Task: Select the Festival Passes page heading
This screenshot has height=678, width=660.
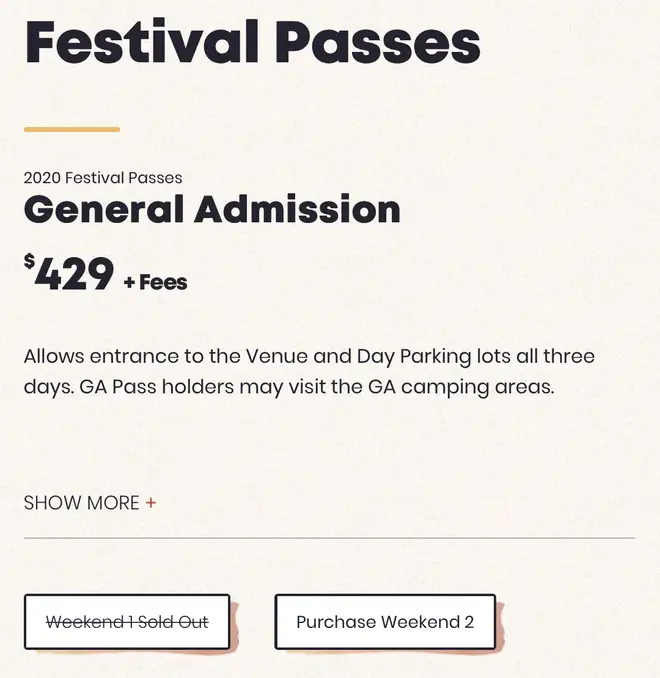Action: coord(253,42)
